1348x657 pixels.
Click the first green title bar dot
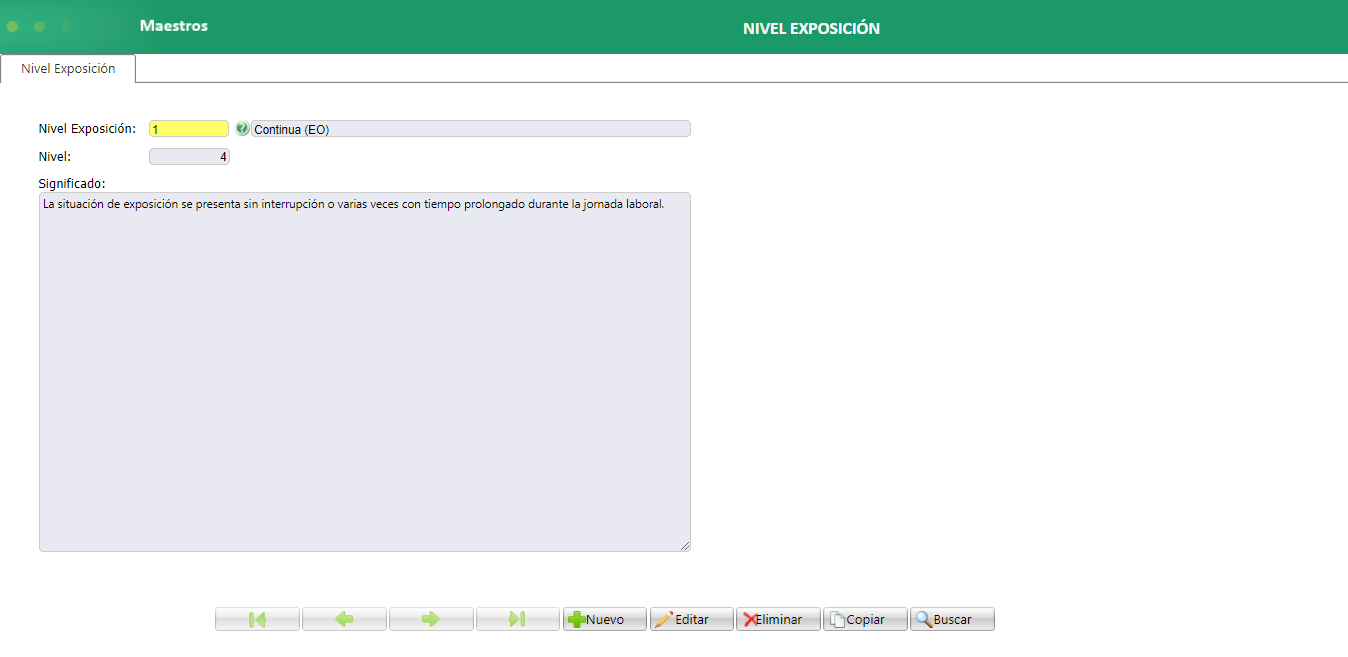coord(12,27)
